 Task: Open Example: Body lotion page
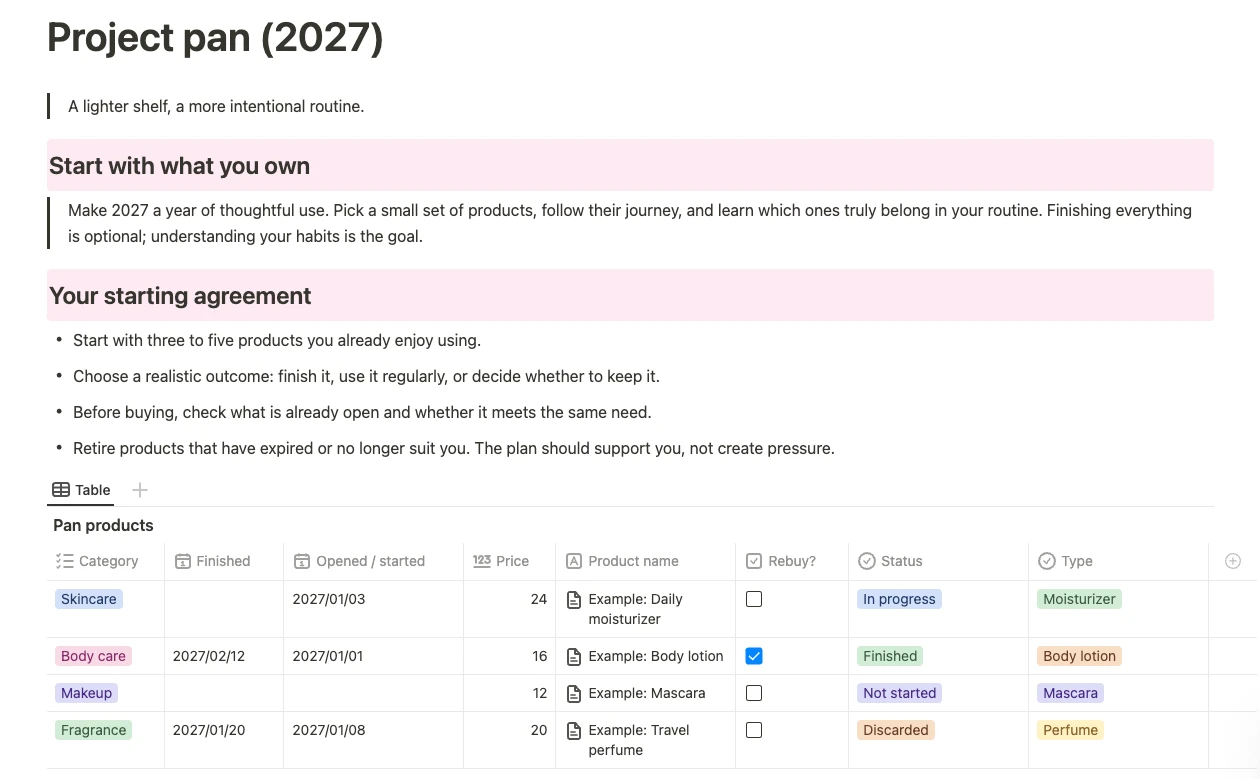(x=656, y=656)
